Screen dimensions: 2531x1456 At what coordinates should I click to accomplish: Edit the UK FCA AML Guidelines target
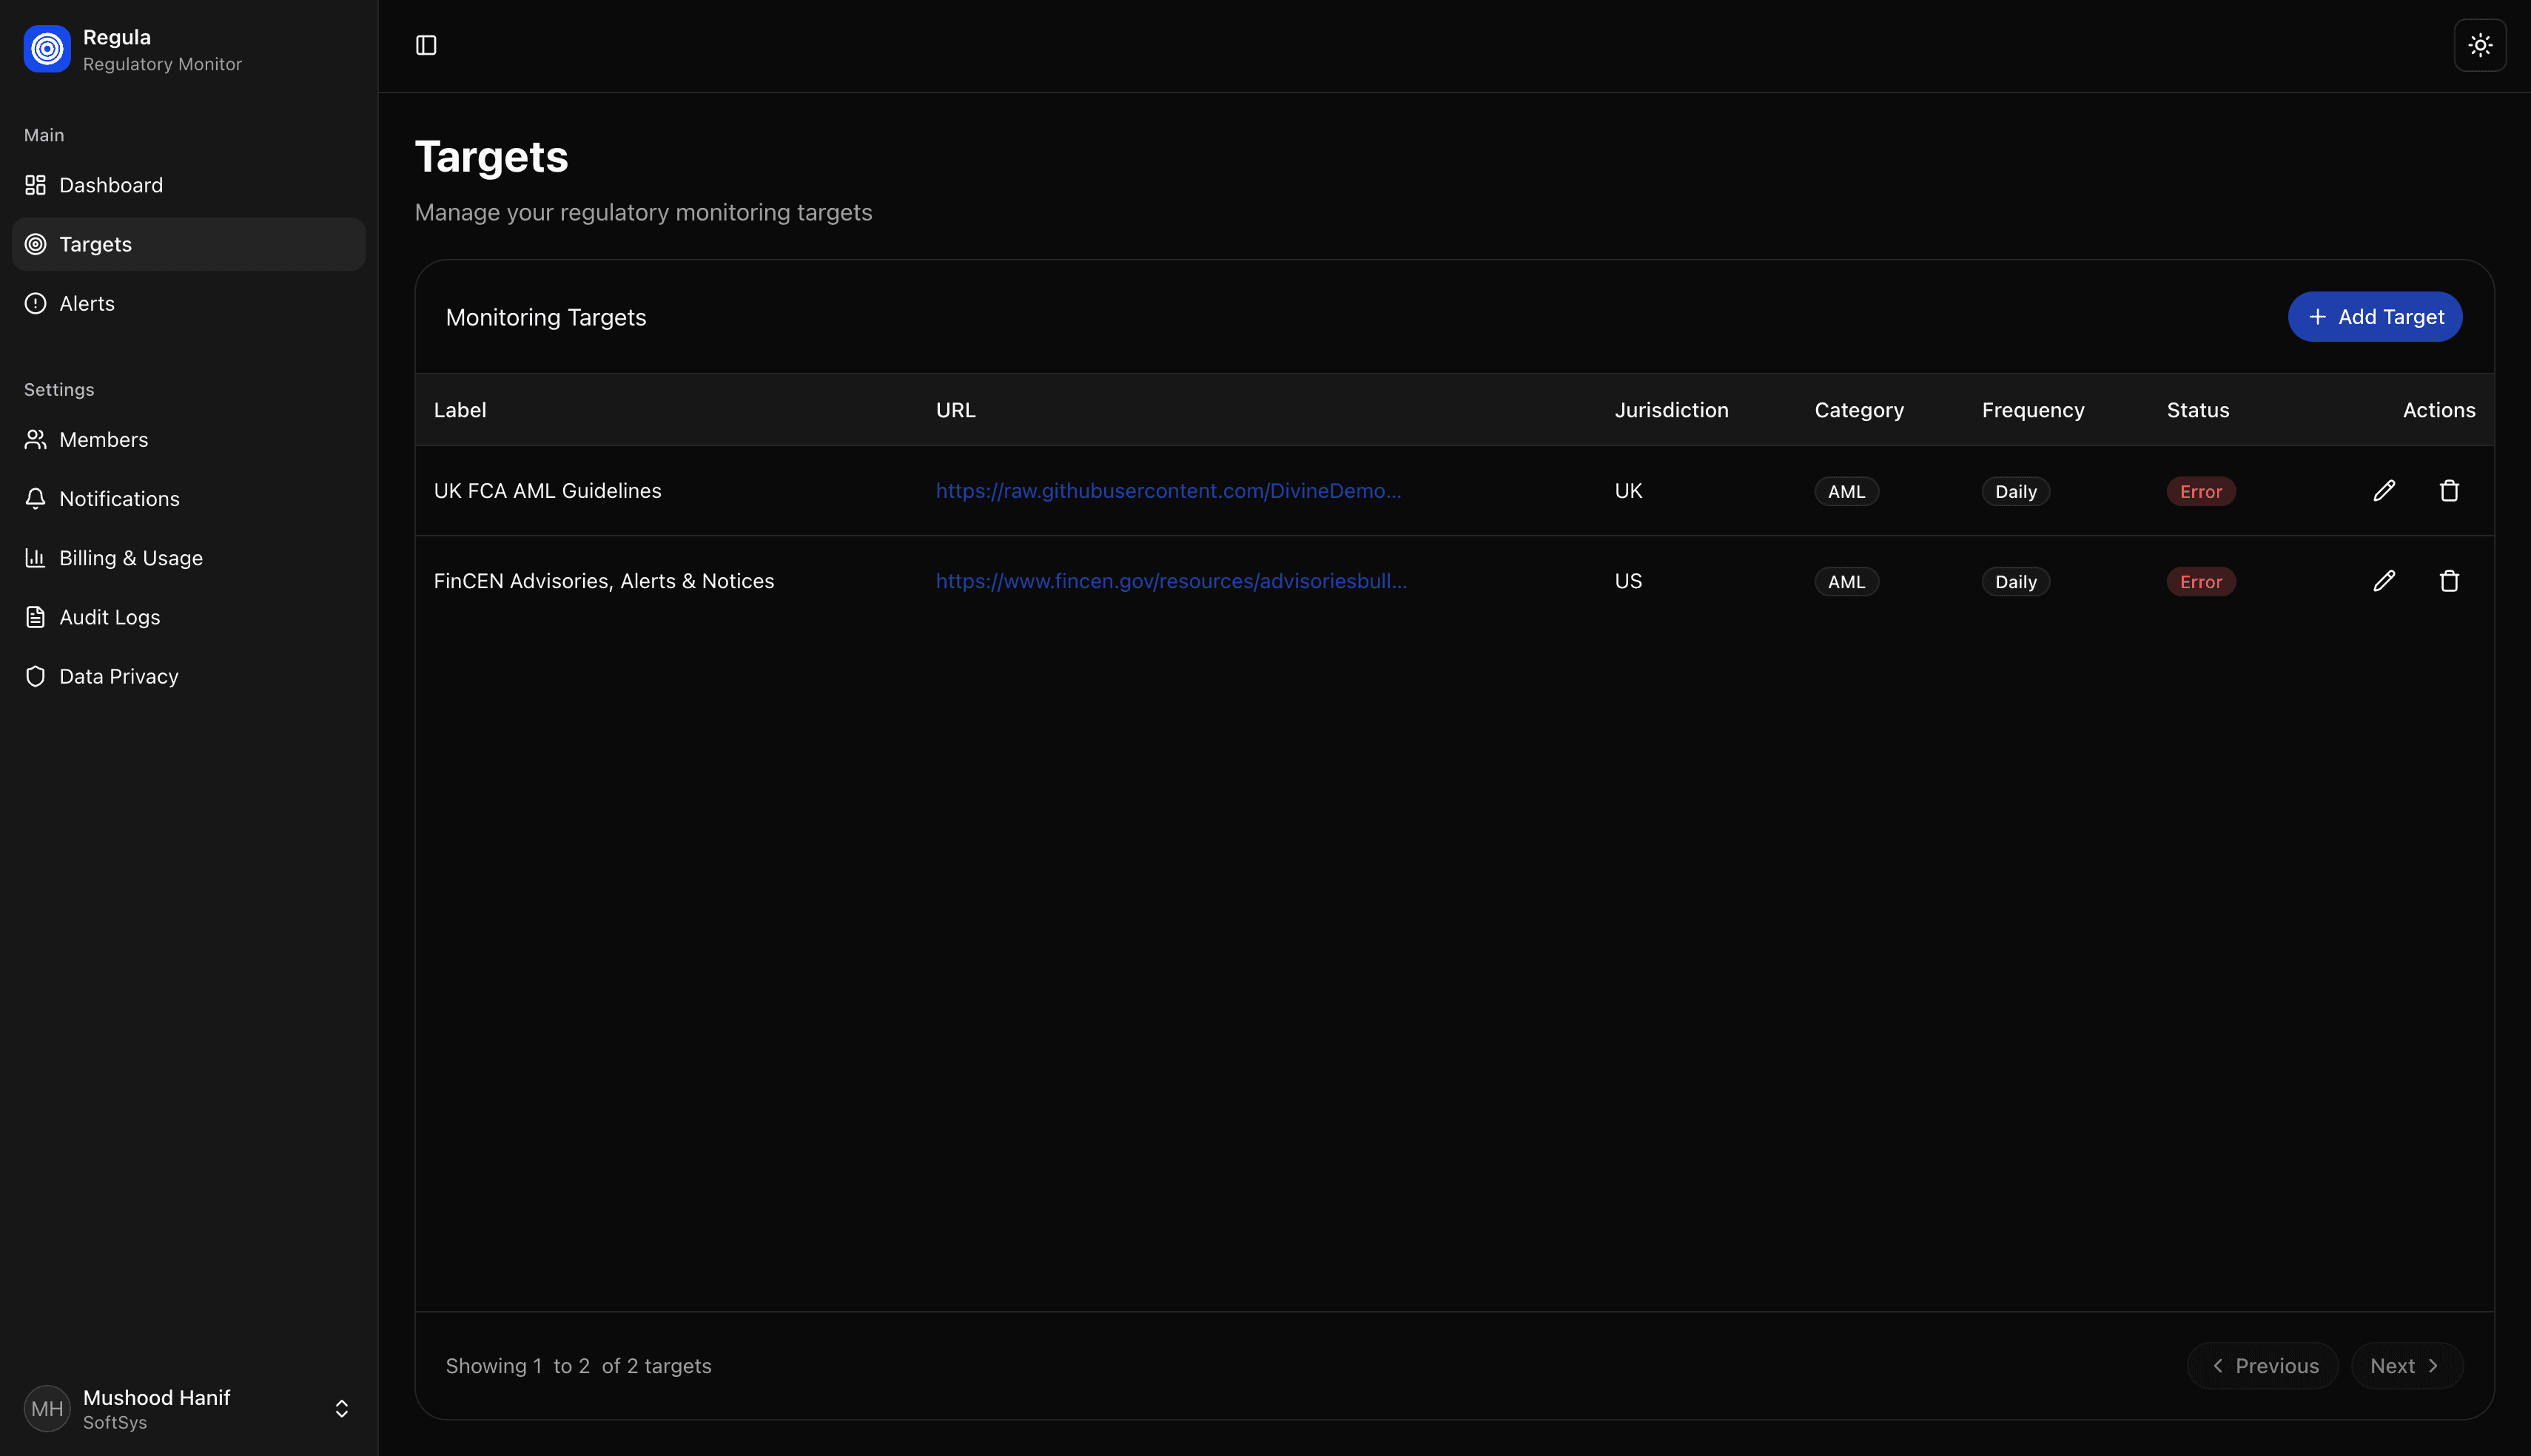click(2384, 491)
